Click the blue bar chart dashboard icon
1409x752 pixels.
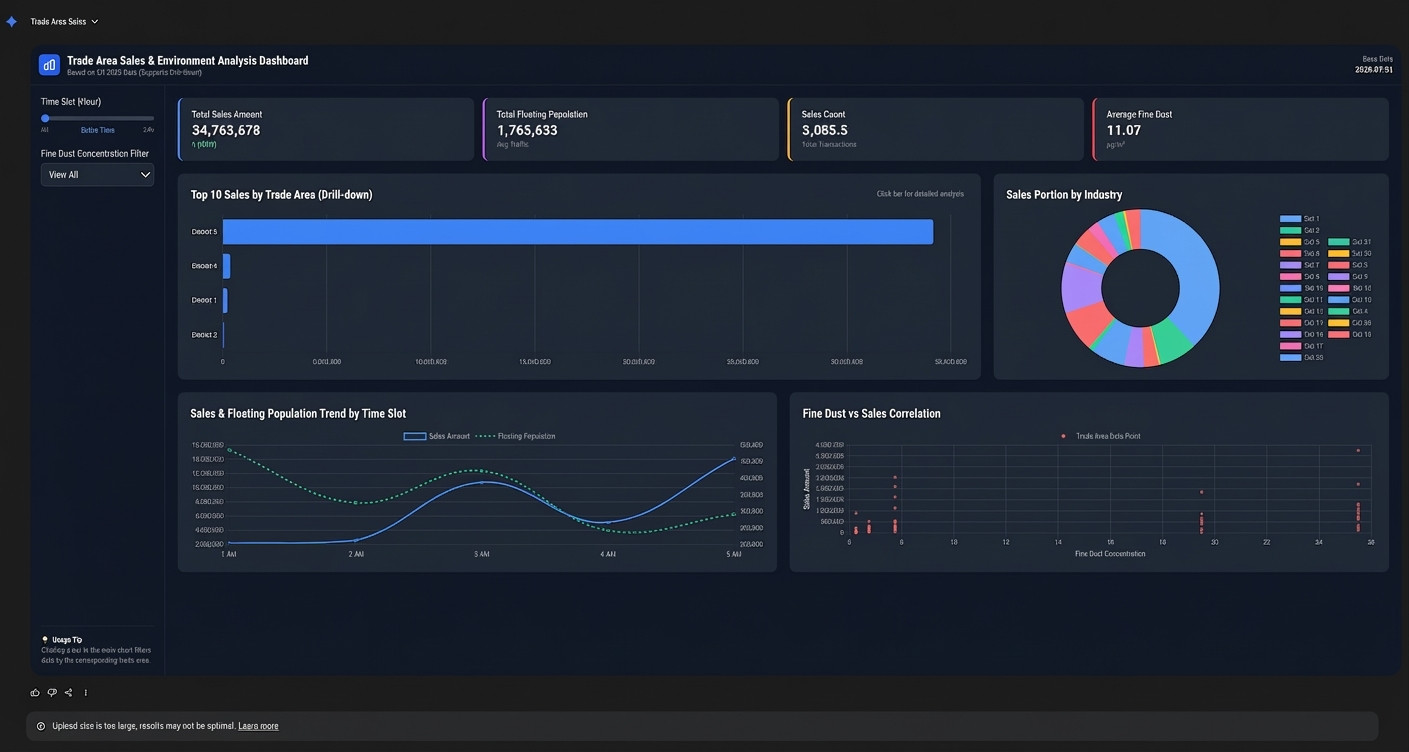point(49,64)
